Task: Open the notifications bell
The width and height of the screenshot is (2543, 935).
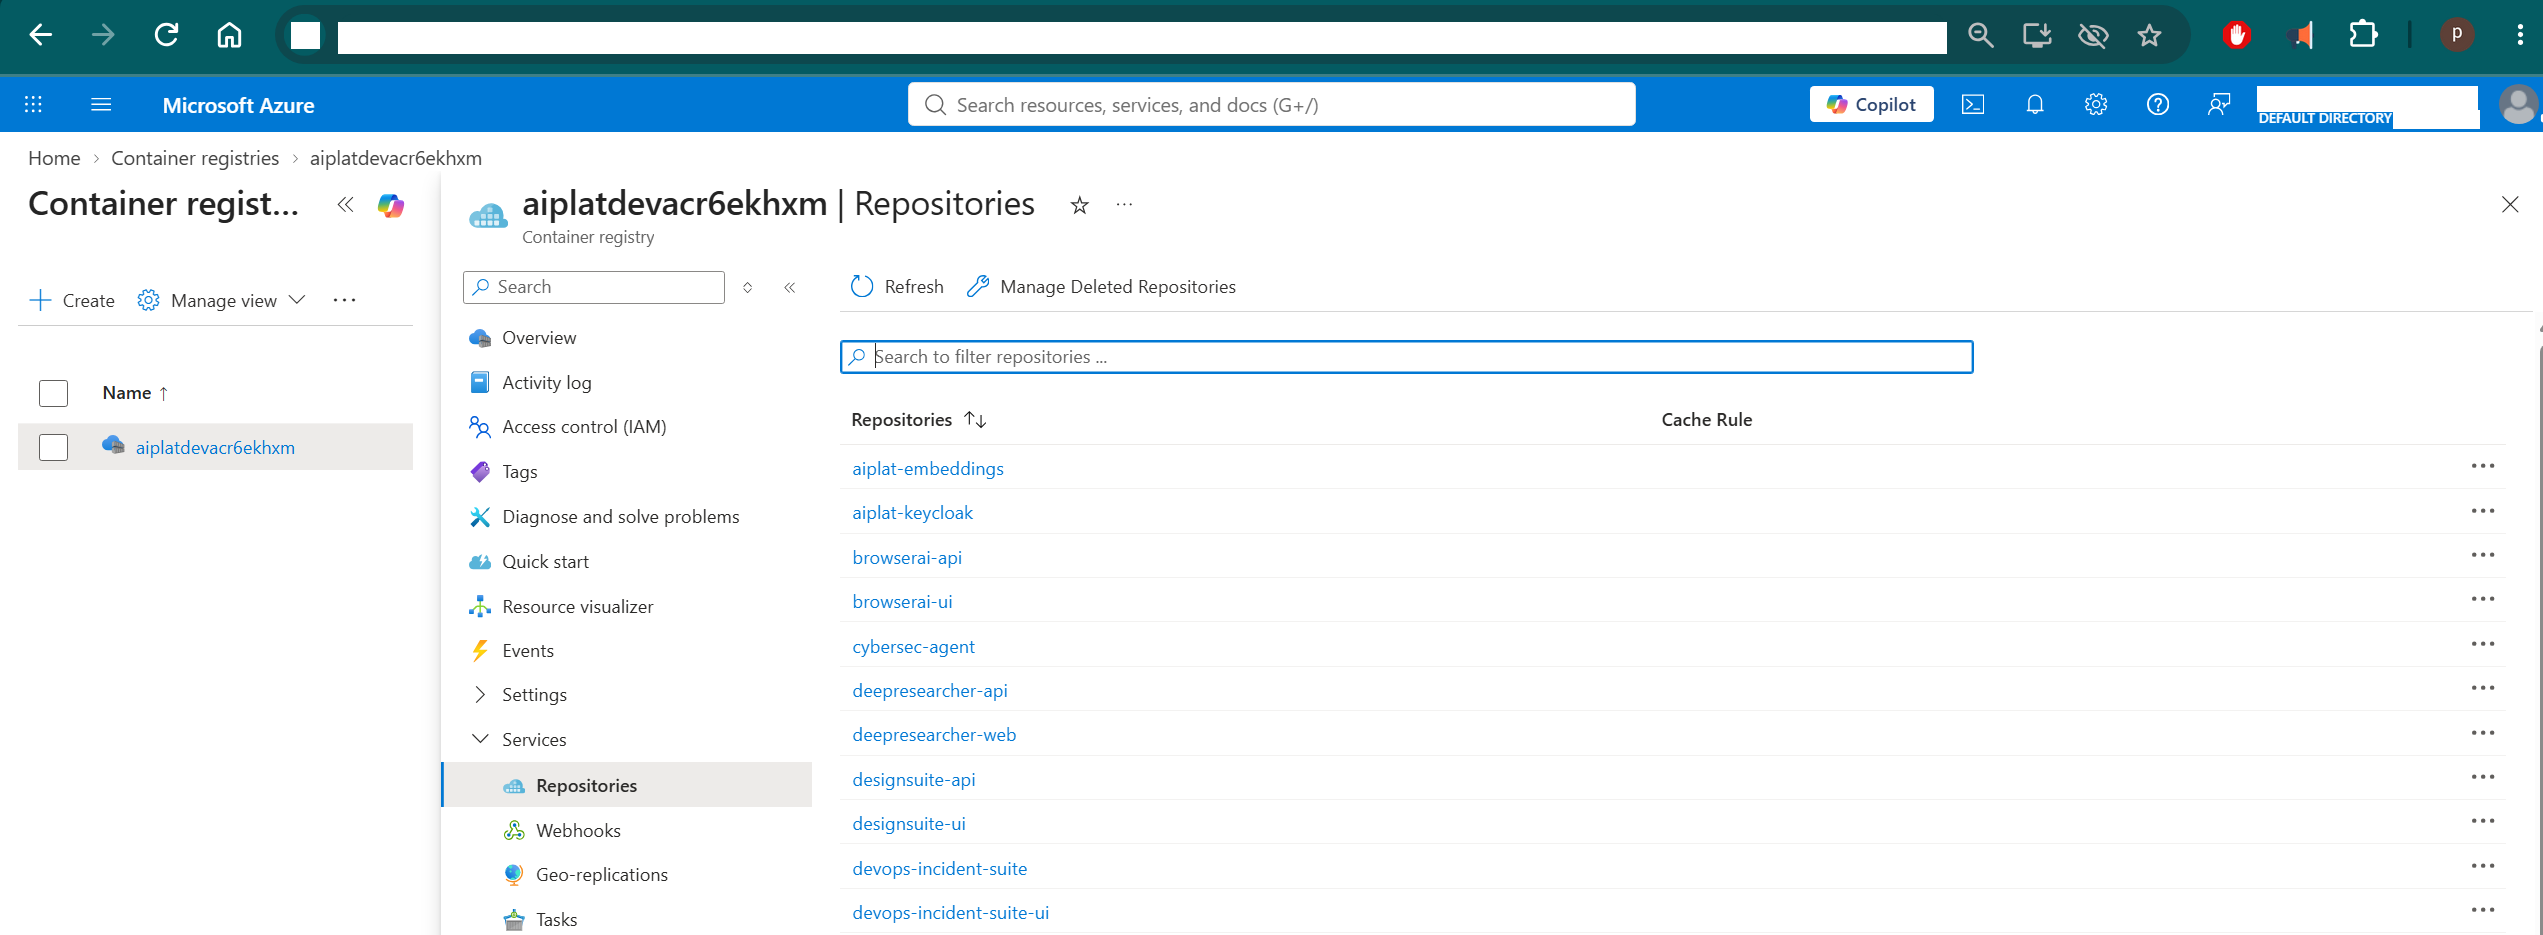Action: pyautogui.click(x=2034, y=104)
